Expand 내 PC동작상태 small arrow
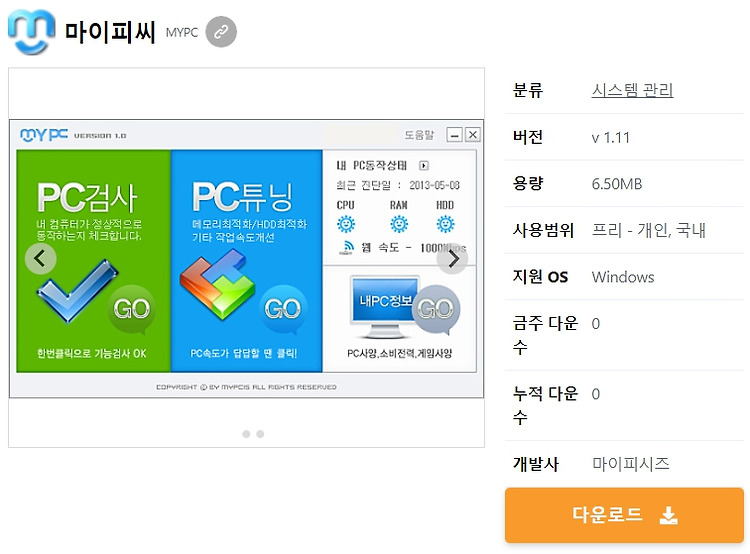Viewport: 750px width, 554px height. 424,166
